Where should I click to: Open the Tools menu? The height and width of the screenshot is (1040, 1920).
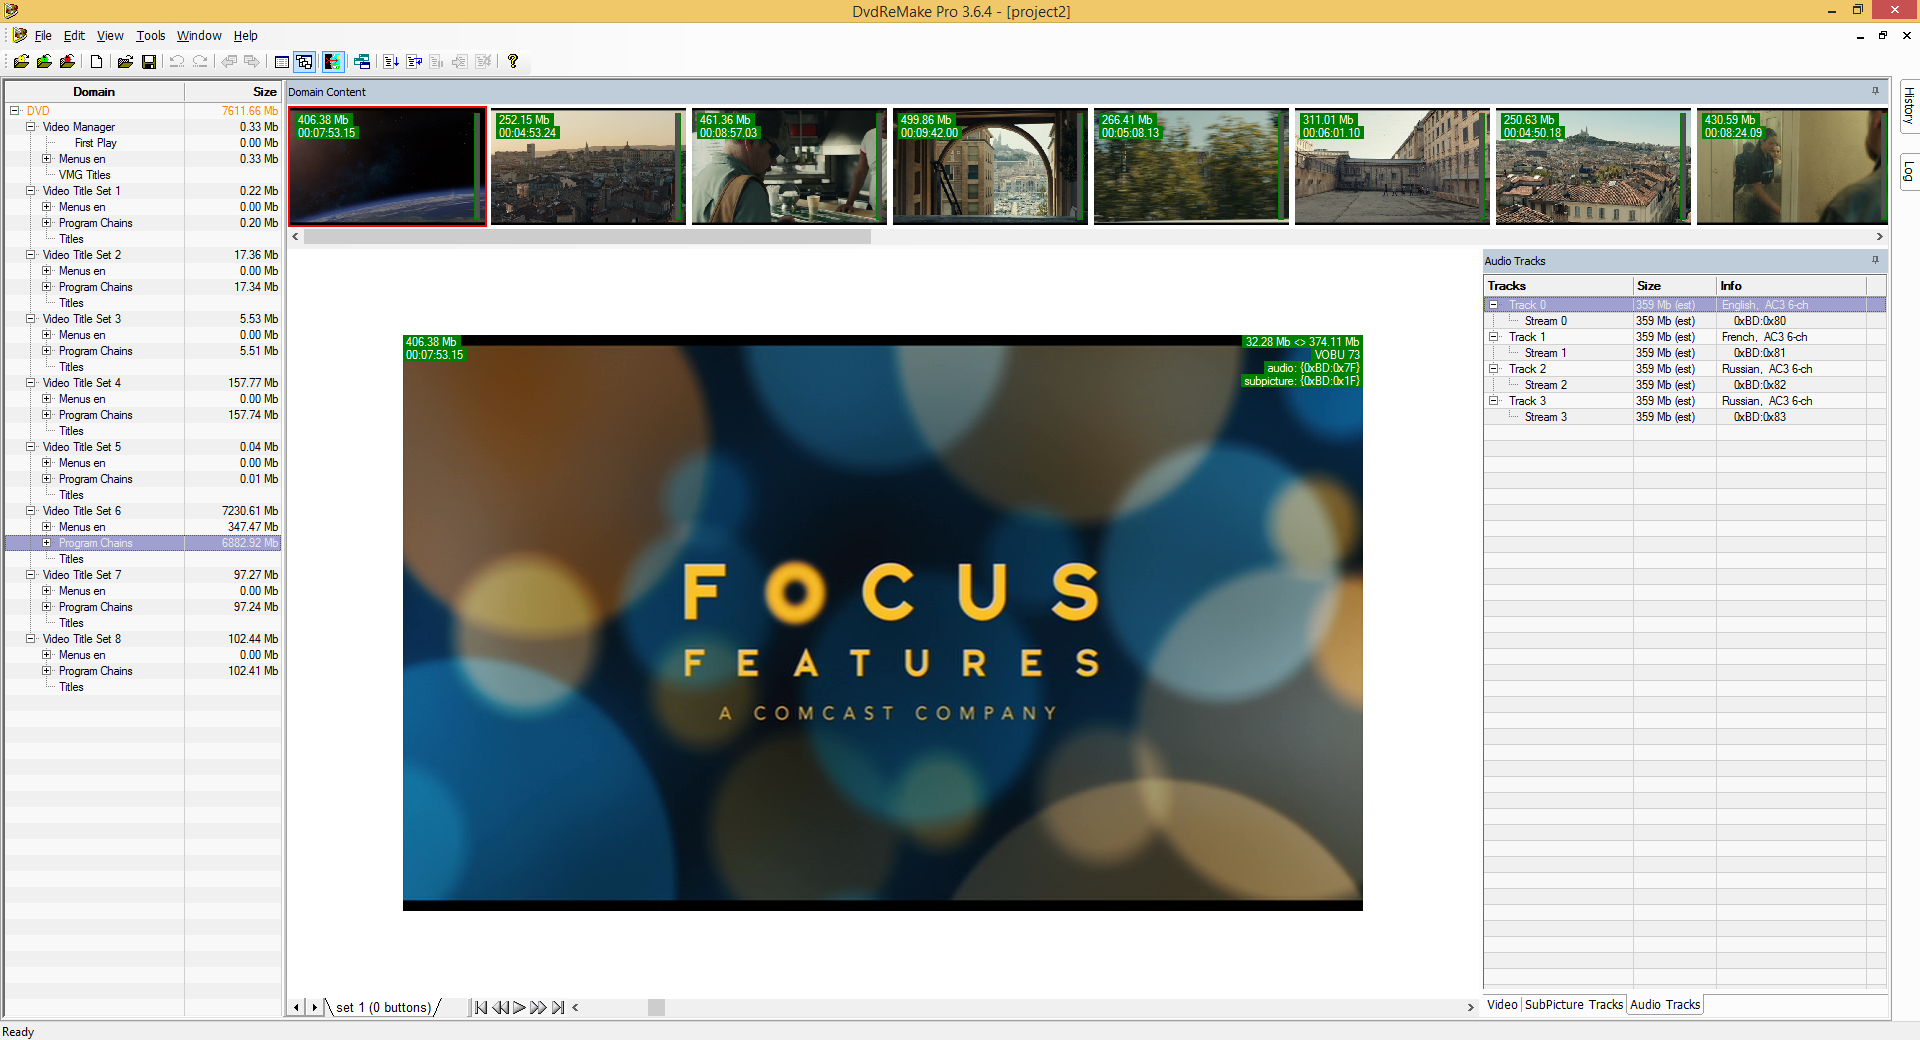pyautogui.click(x=151, y=36)
